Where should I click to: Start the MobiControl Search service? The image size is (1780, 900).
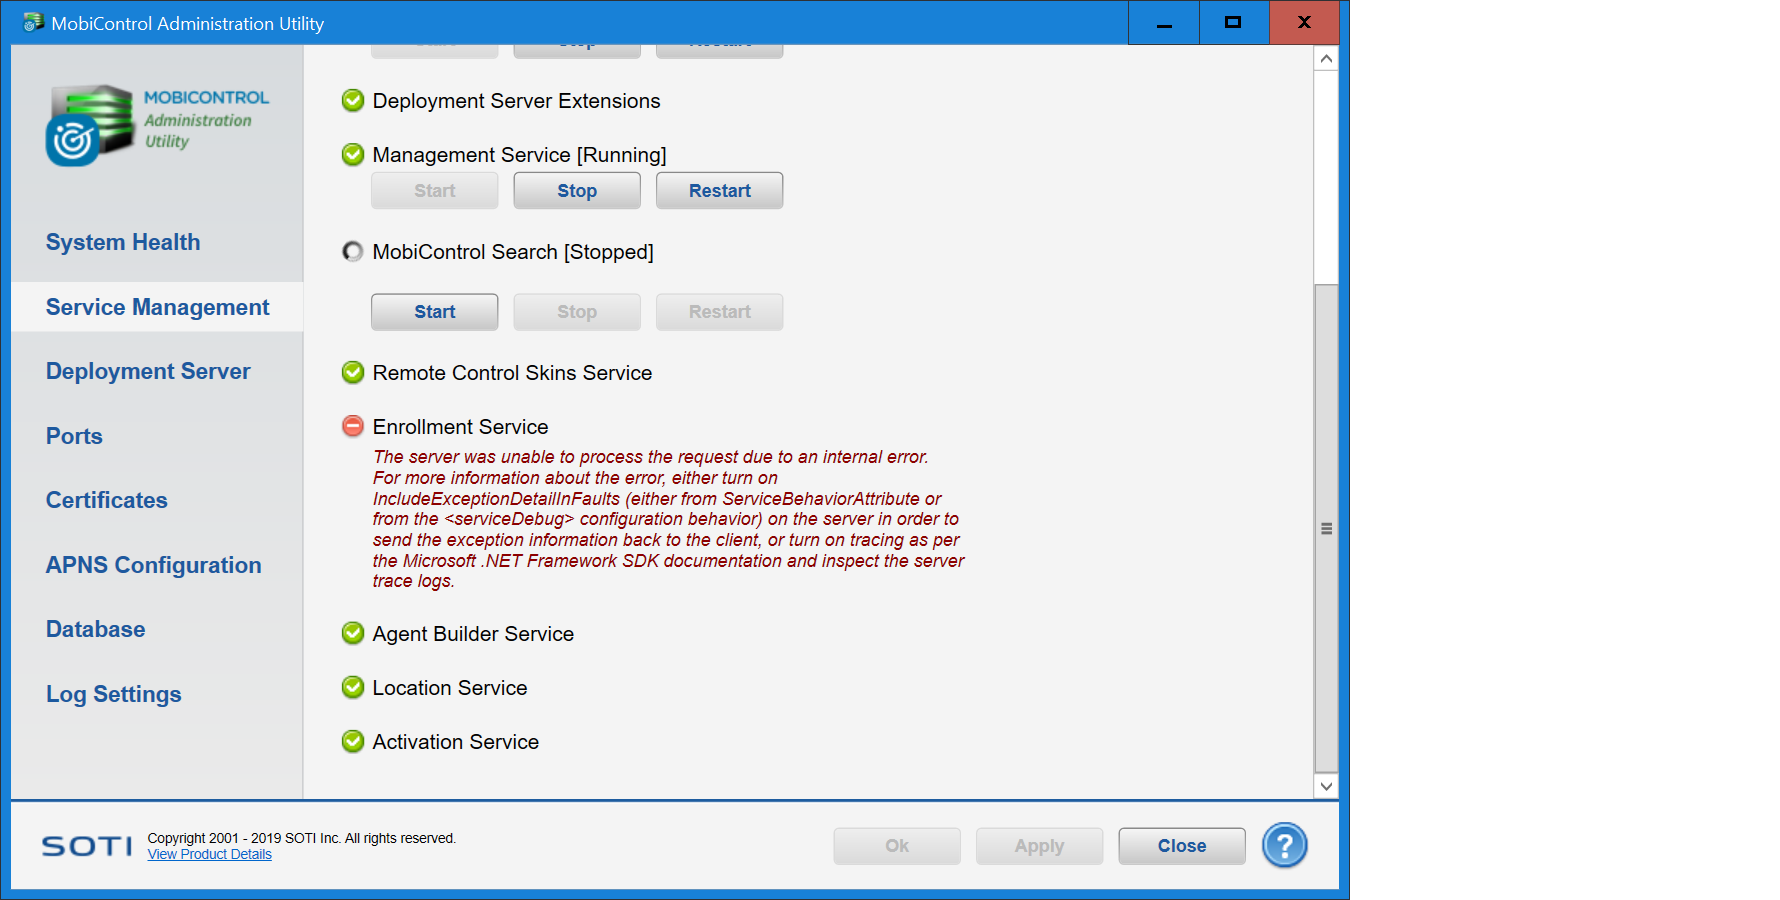[x=434, y=312]
